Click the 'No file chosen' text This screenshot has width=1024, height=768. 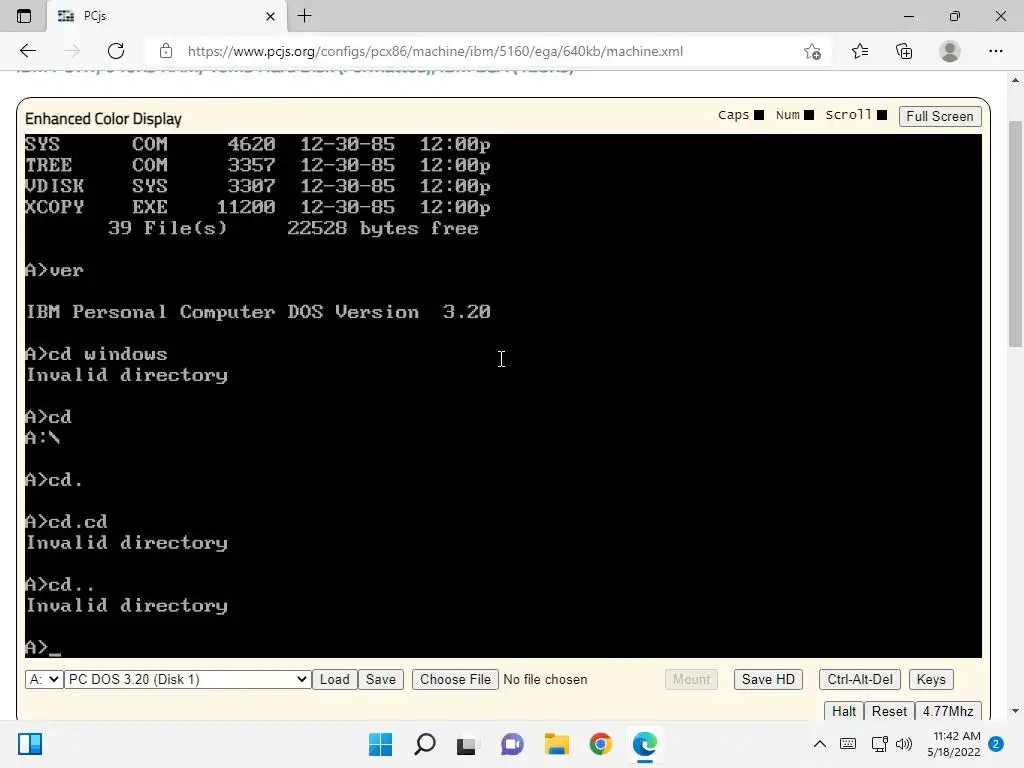point(545,679)
